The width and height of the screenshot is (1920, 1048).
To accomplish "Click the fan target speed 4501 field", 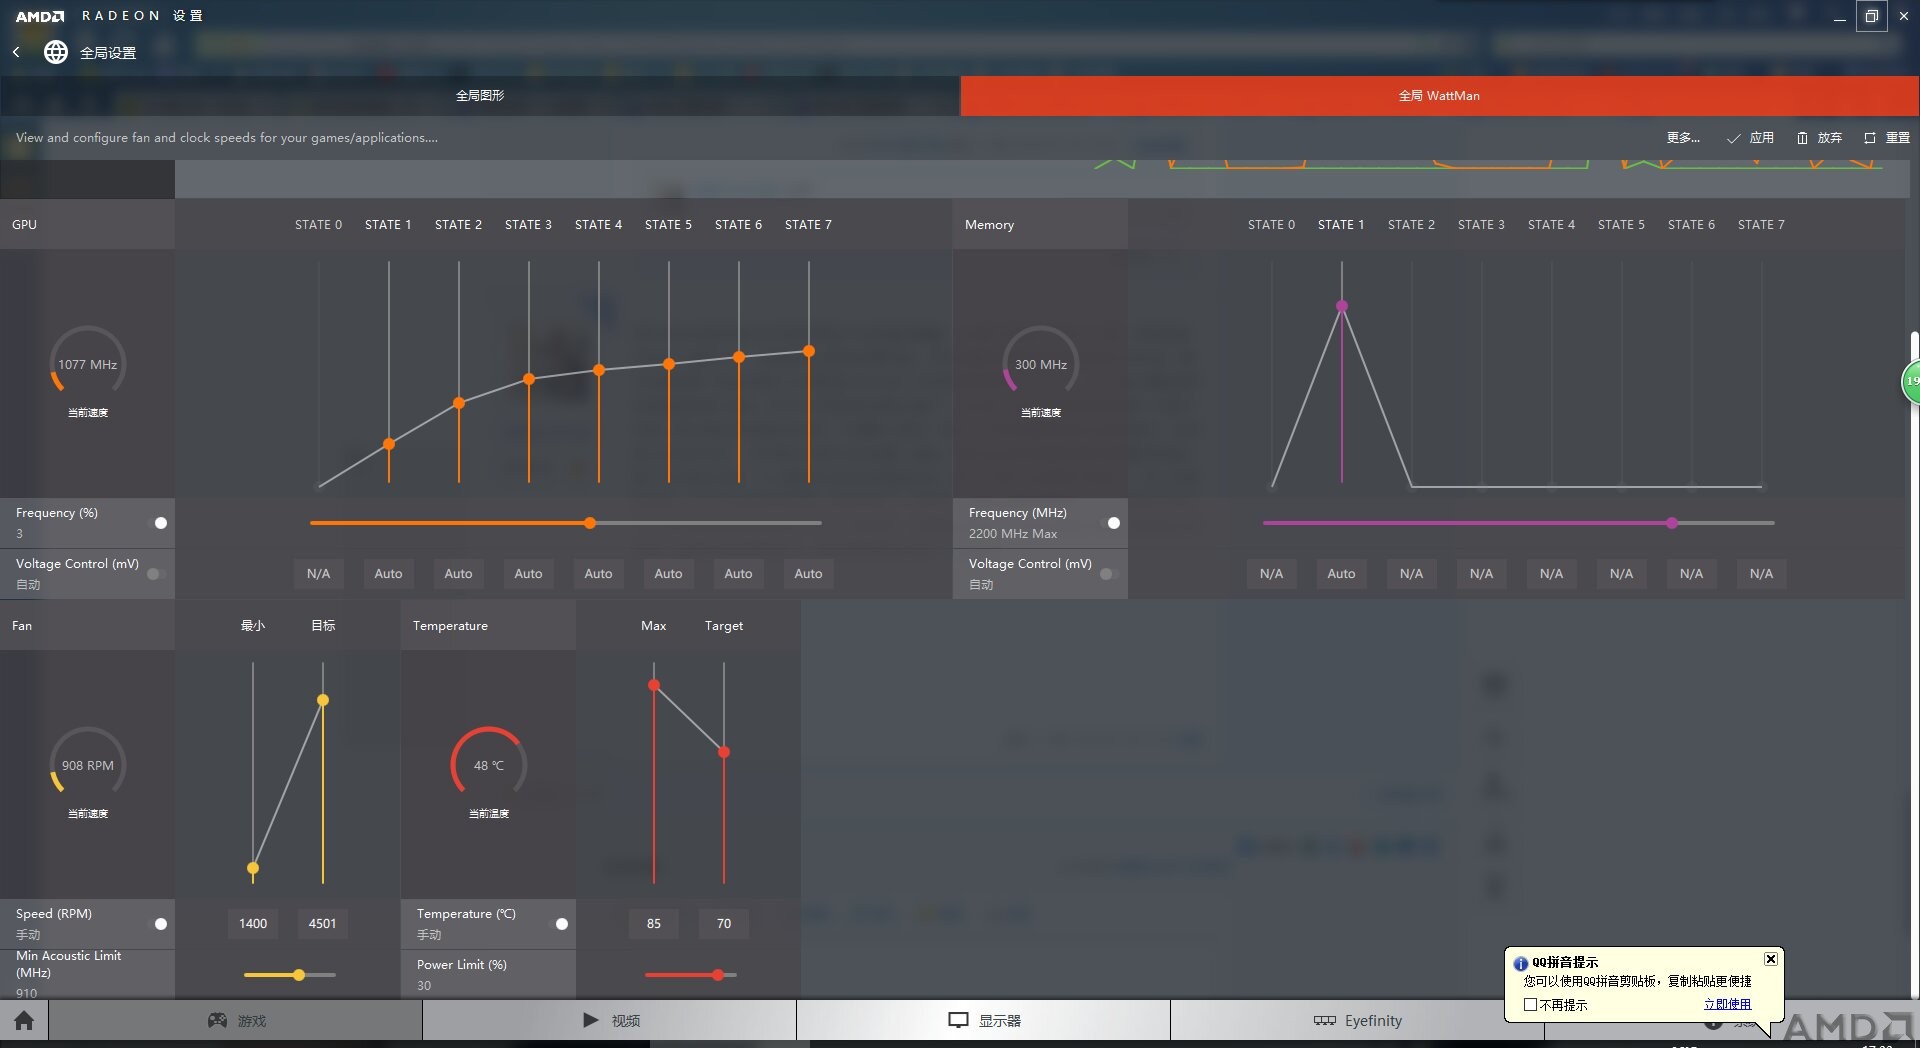I will [322, 924].
